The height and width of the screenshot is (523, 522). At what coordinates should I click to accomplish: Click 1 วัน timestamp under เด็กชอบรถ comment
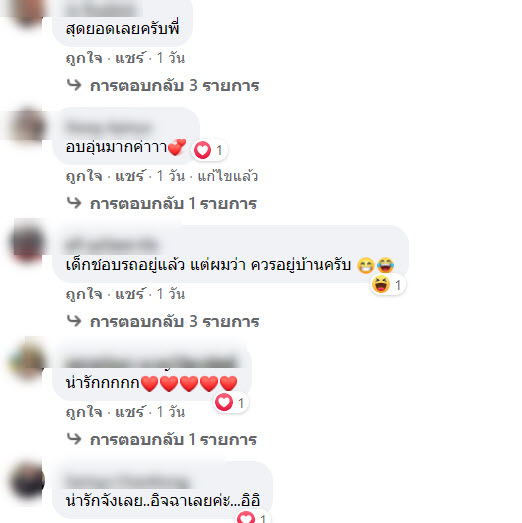coord(170,294)
